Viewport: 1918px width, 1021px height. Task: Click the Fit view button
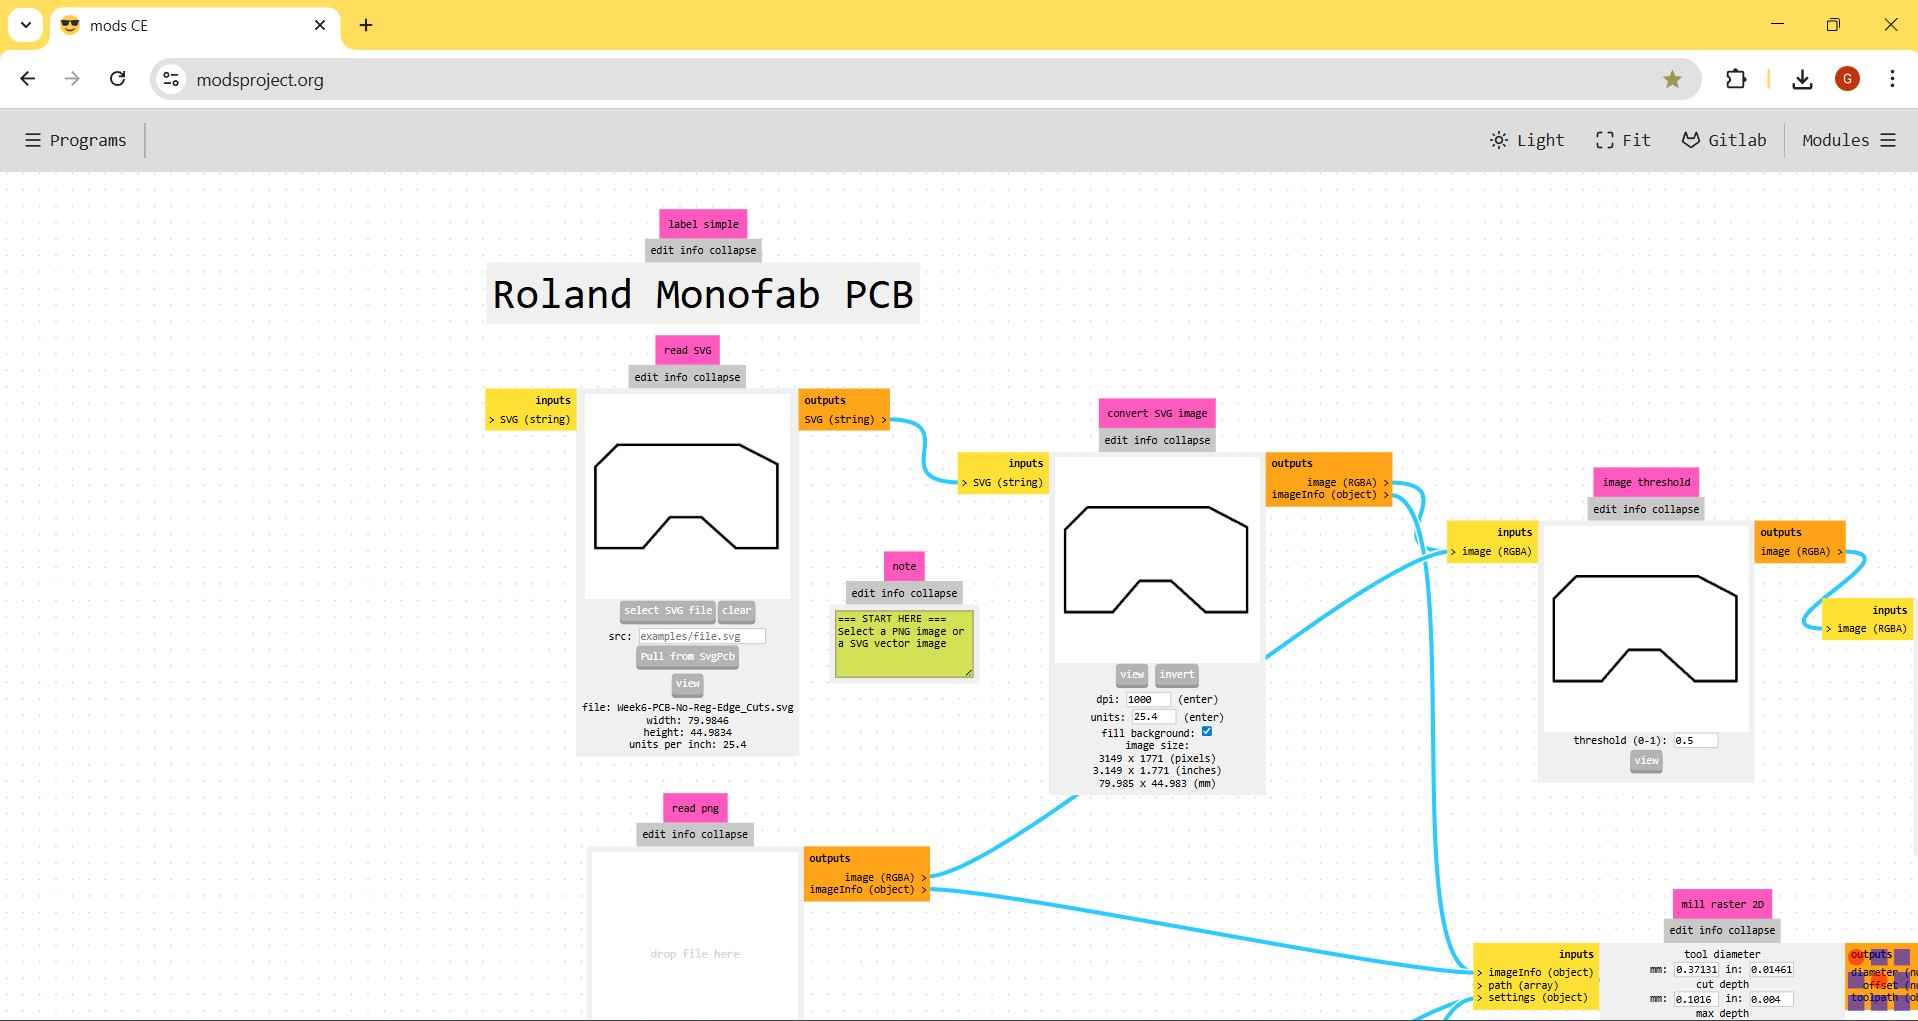1623,140
